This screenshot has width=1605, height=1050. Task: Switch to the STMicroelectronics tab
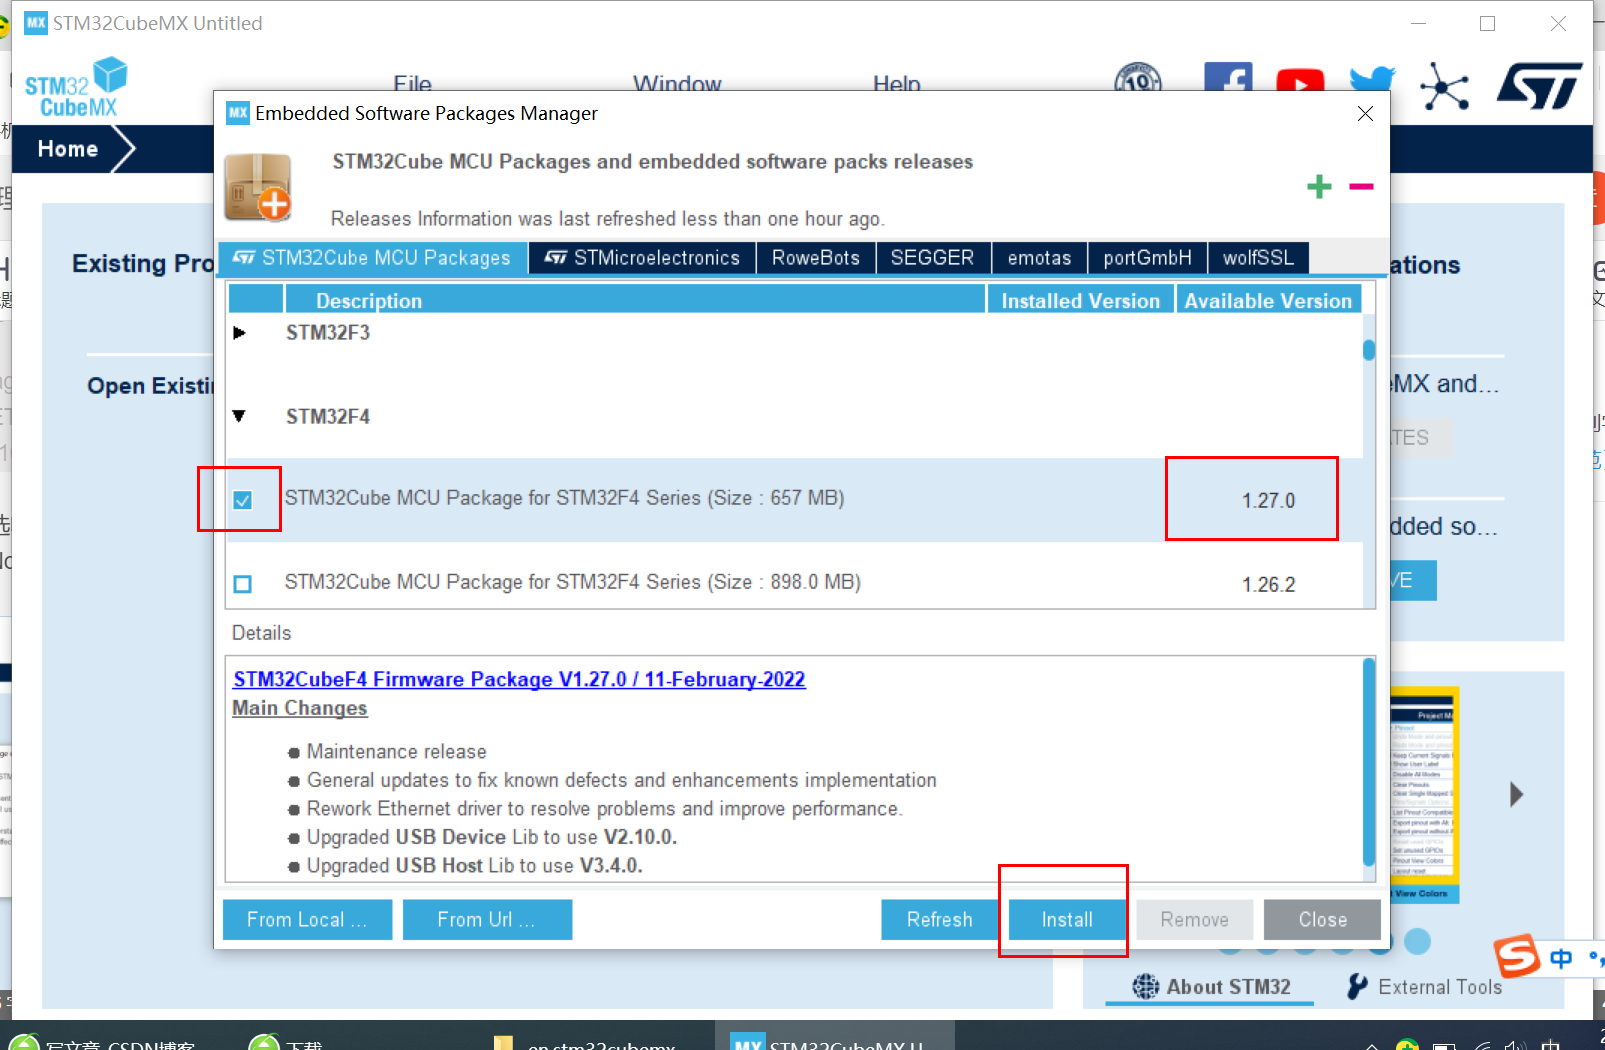click(642, 258)
